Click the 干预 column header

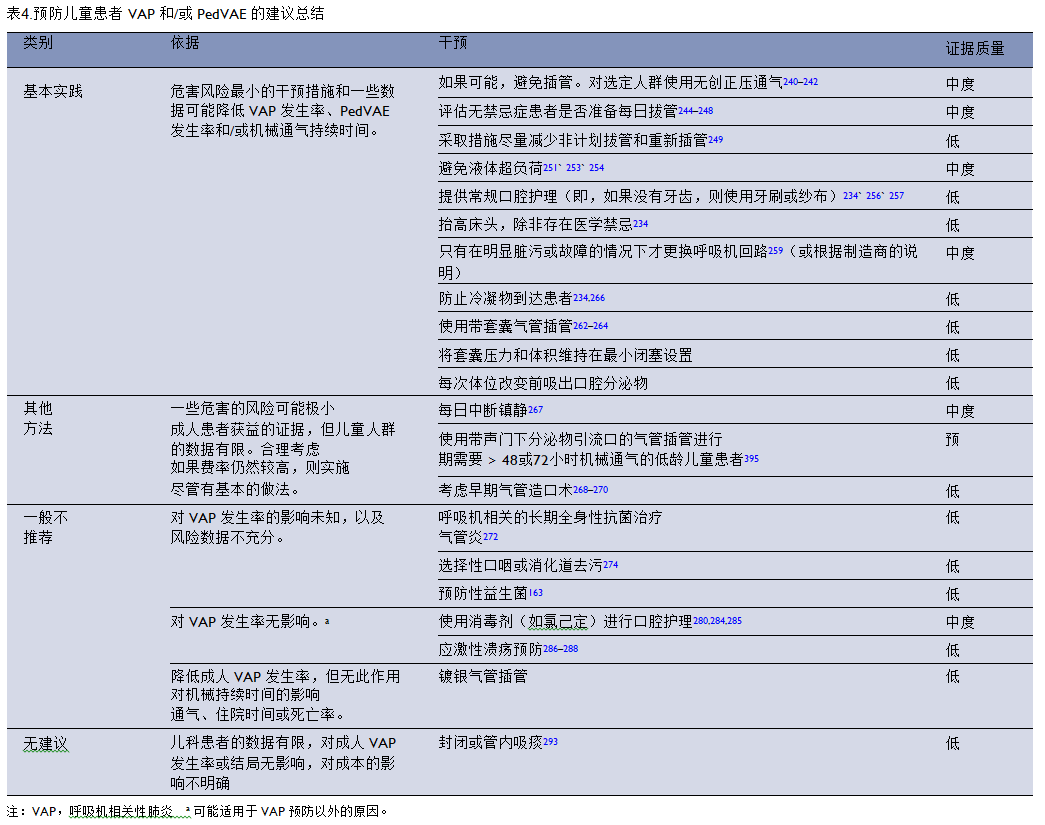452,44
